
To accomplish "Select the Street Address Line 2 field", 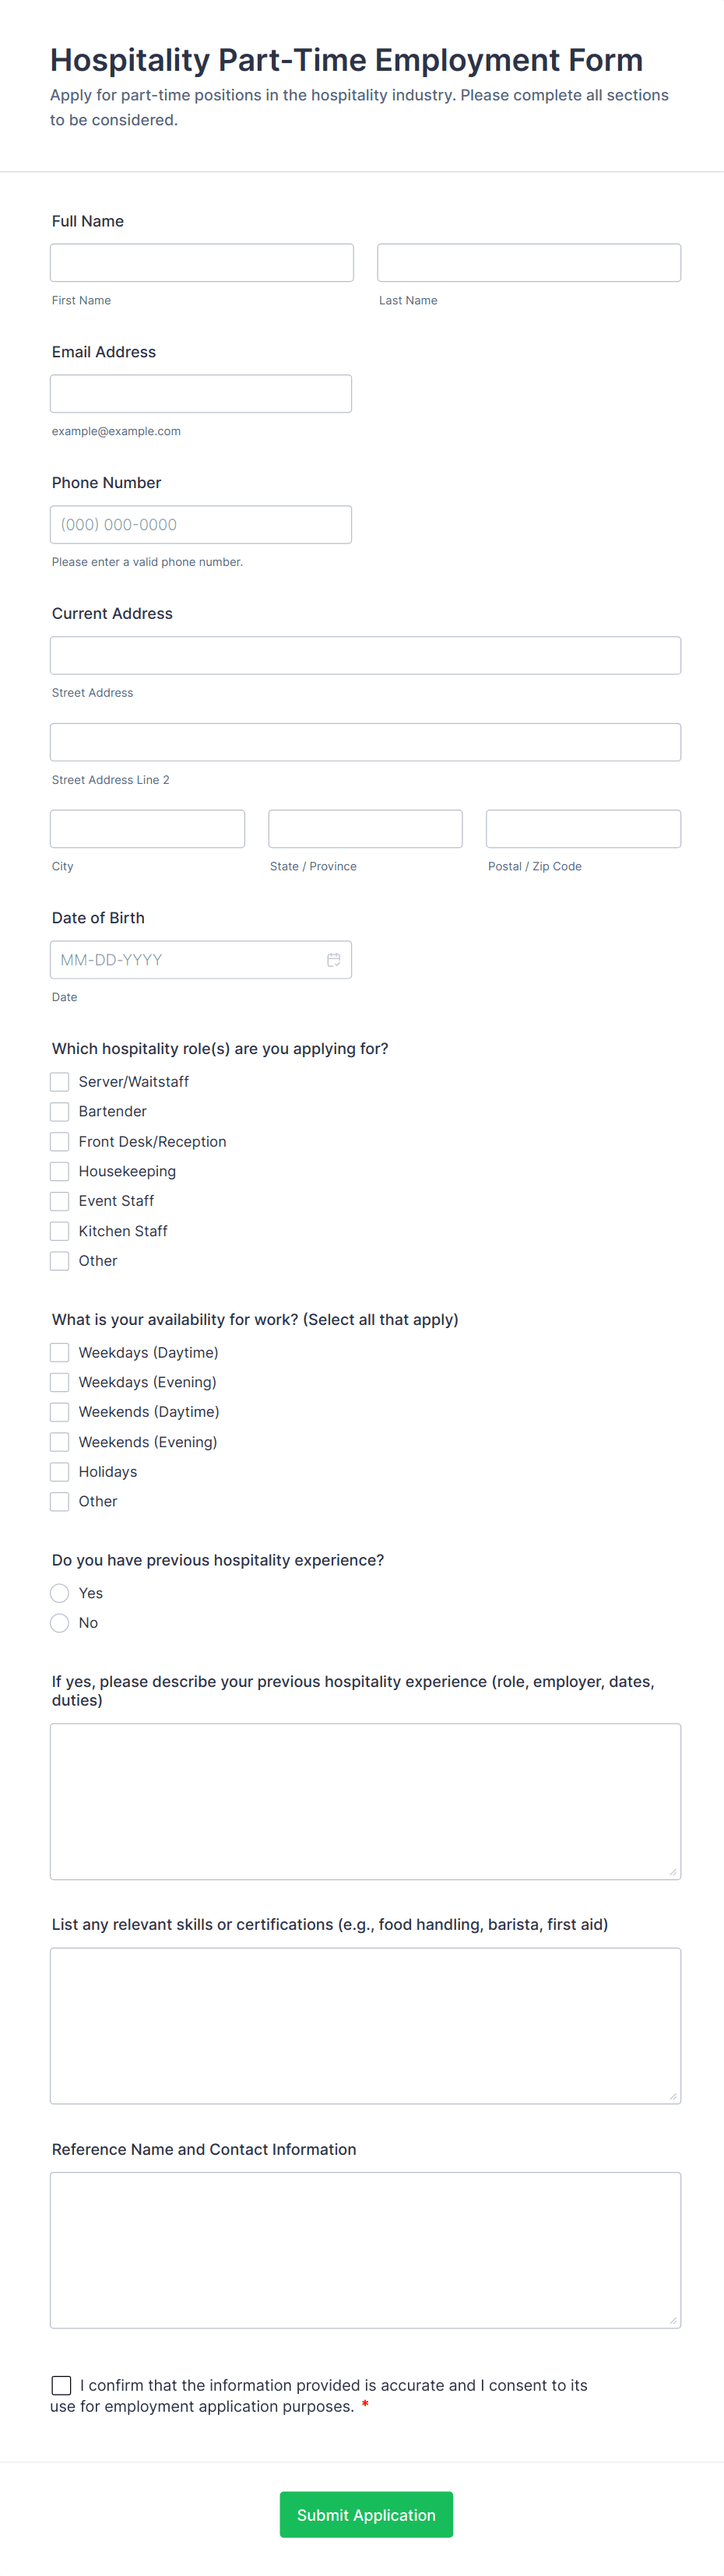I will [365, 742].
